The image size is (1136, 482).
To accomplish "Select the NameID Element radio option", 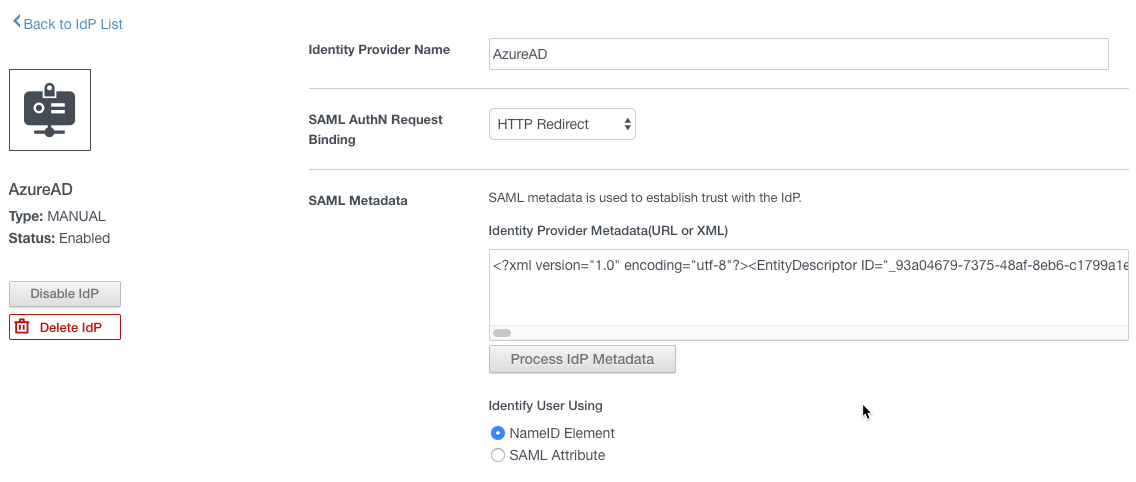I will (x=498, y=433).
